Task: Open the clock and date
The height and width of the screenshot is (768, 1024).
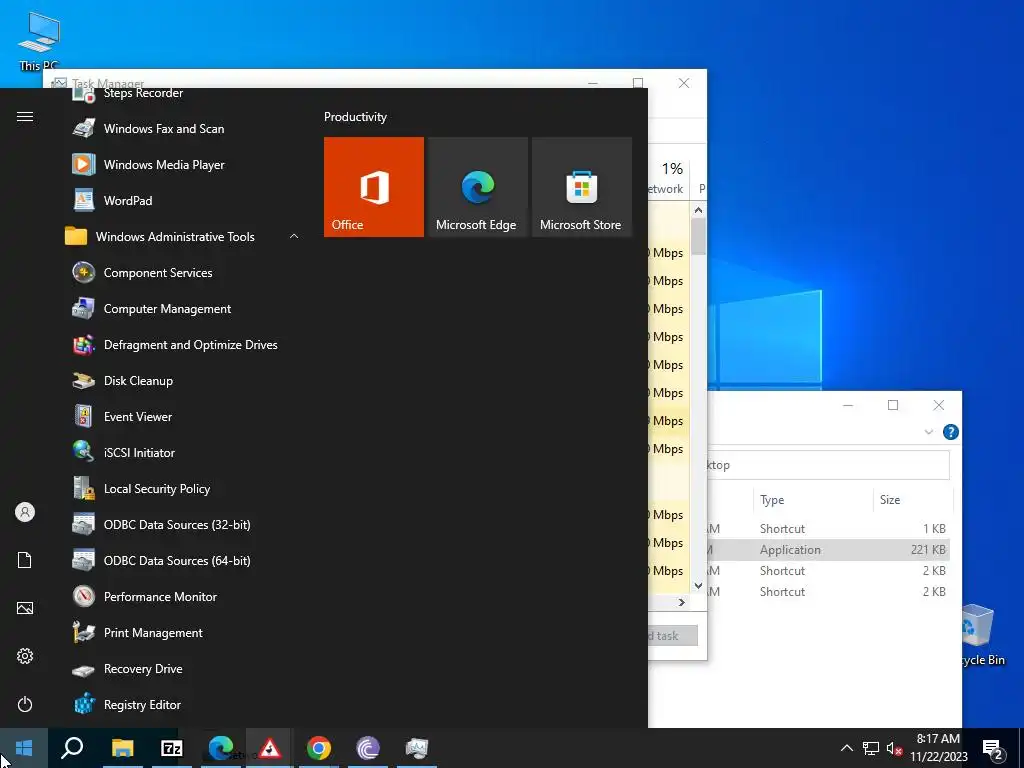Action: click(x=938, y=748)
